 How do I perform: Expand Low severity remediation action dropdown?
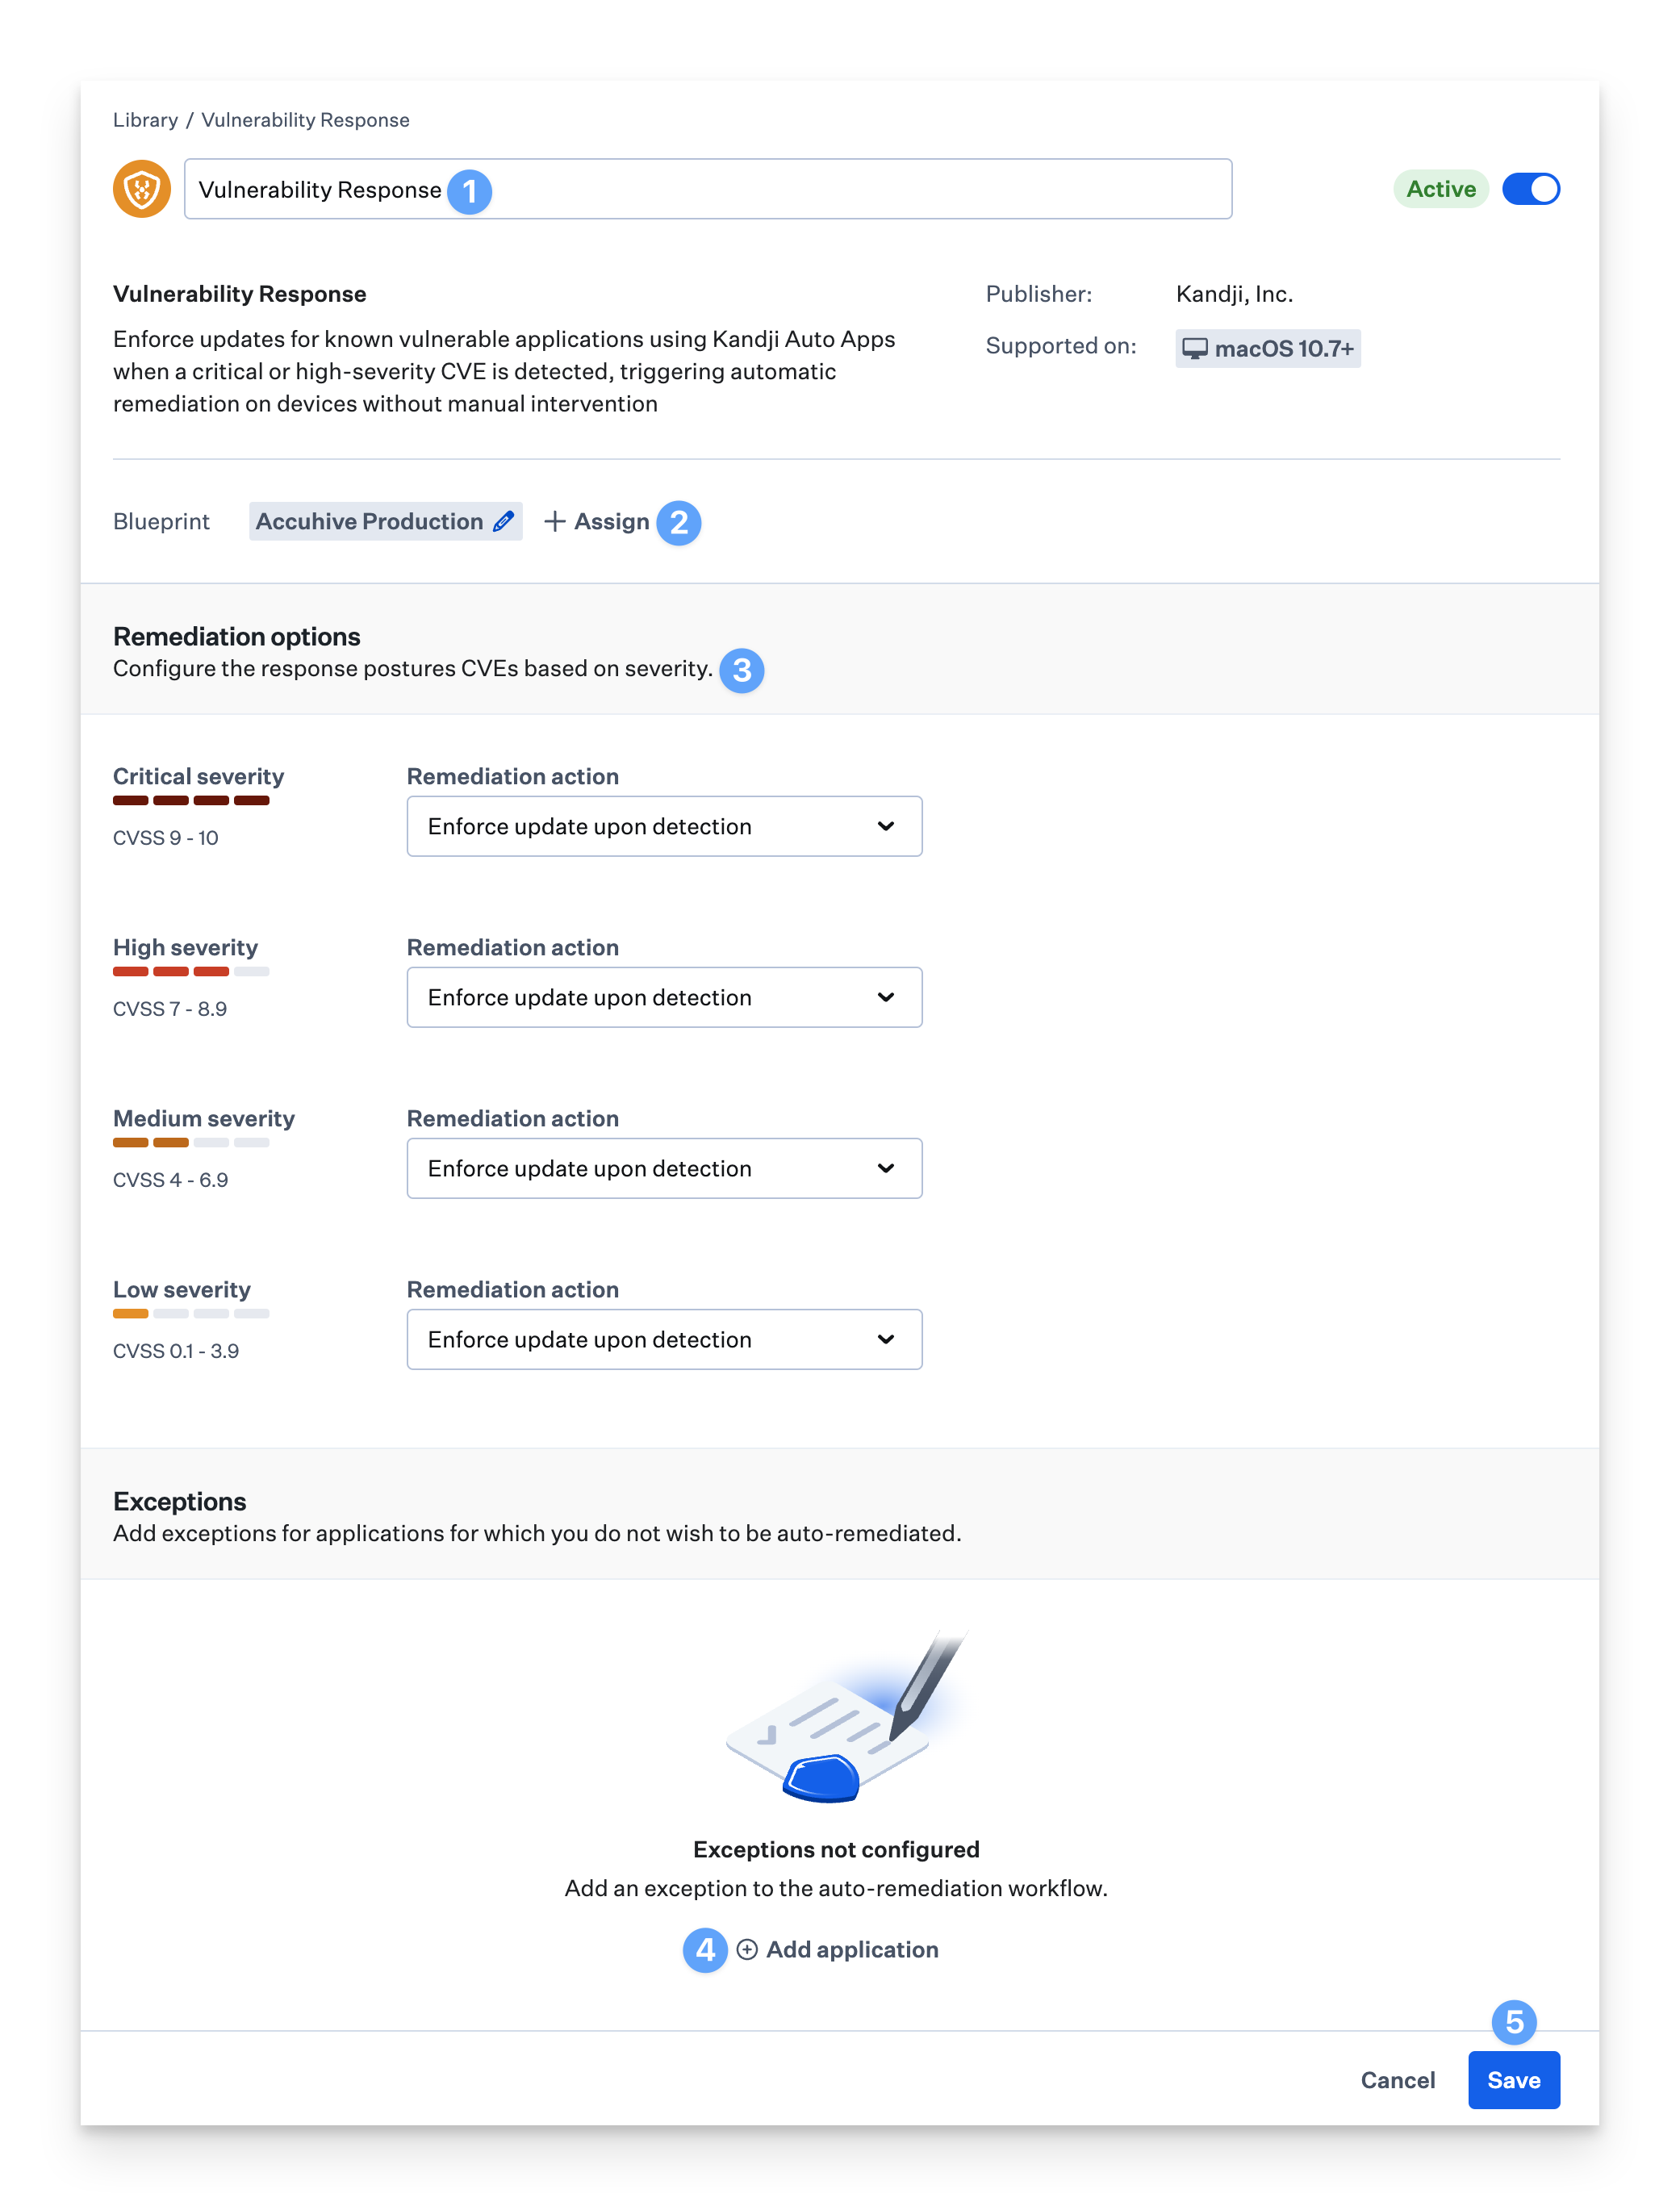[x=664, y=1339]
